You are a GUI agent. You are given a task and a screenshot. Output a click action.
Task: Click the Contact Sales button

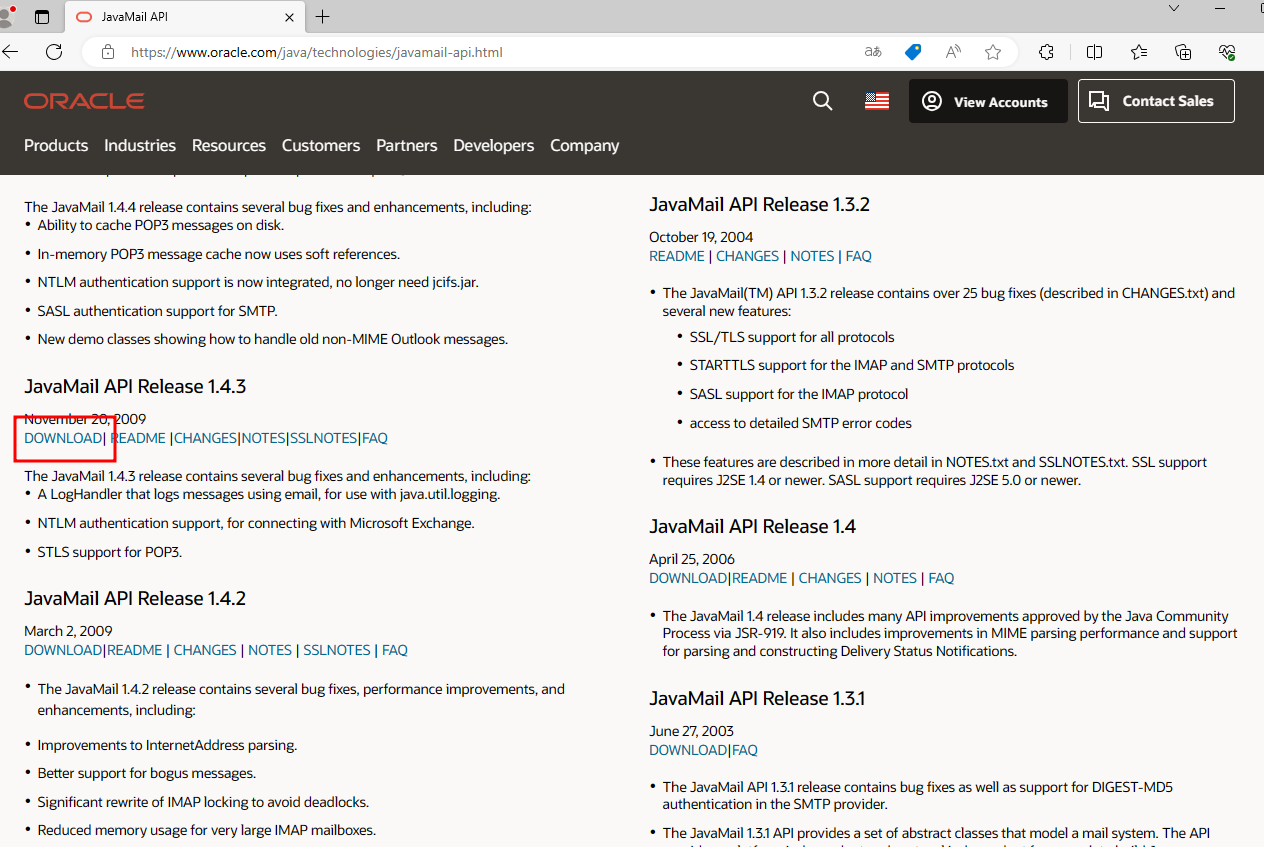click(1156, 101)
